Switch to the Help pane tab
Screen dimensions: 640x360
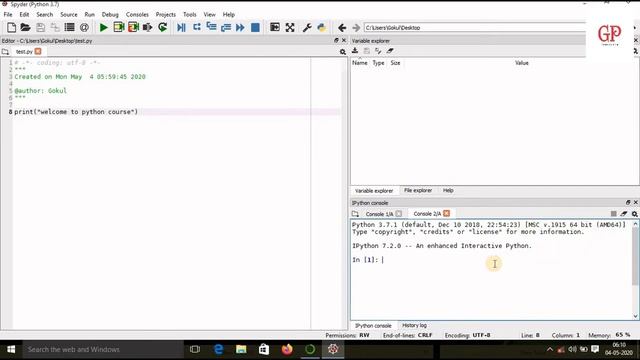pos(448,190)
